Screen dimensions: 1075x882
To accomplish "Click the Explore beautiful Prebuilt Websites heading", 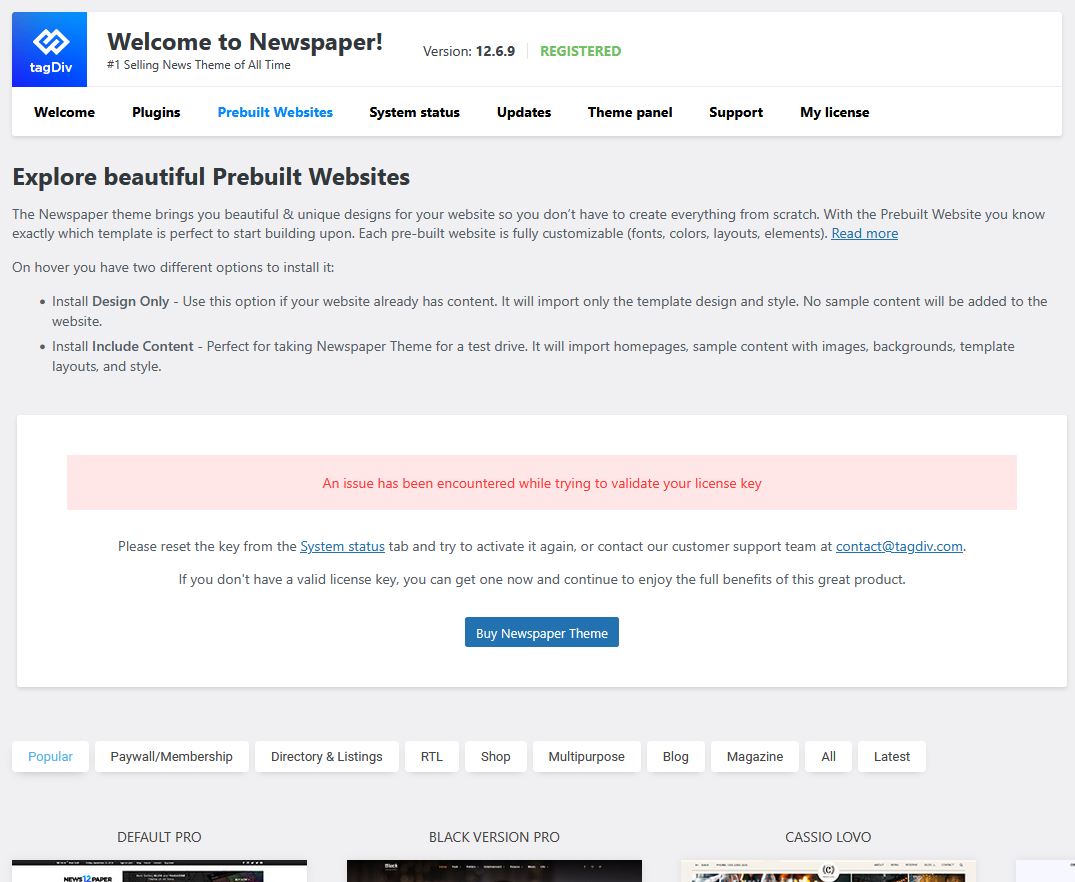I will pyautogui.click(x=211, y=177).
